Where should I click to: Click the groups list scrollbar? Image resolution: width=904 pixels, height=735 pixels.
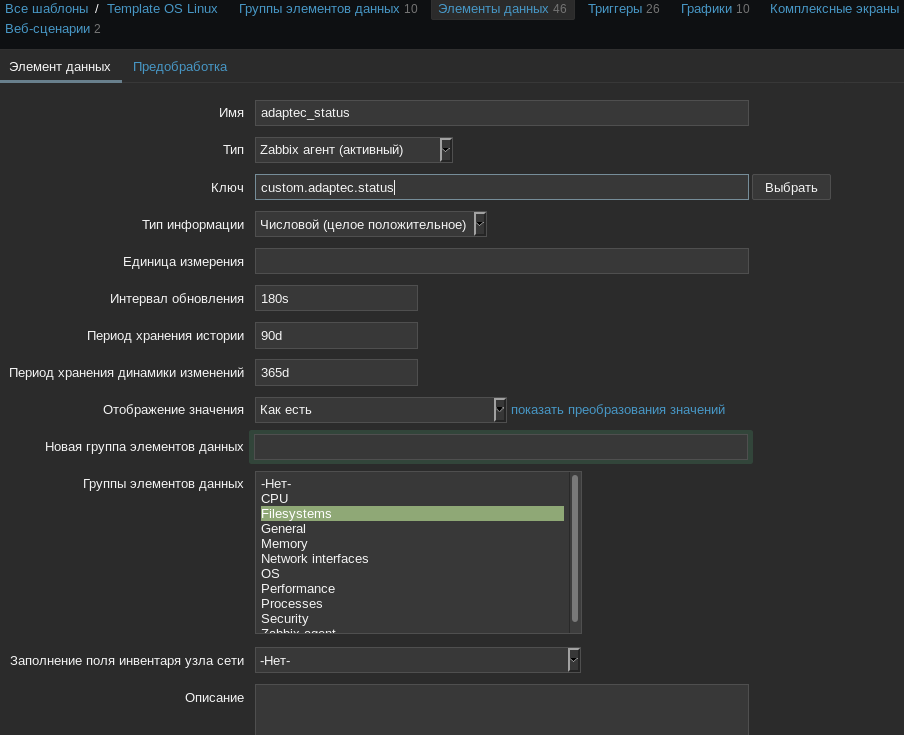click(575, 548)
